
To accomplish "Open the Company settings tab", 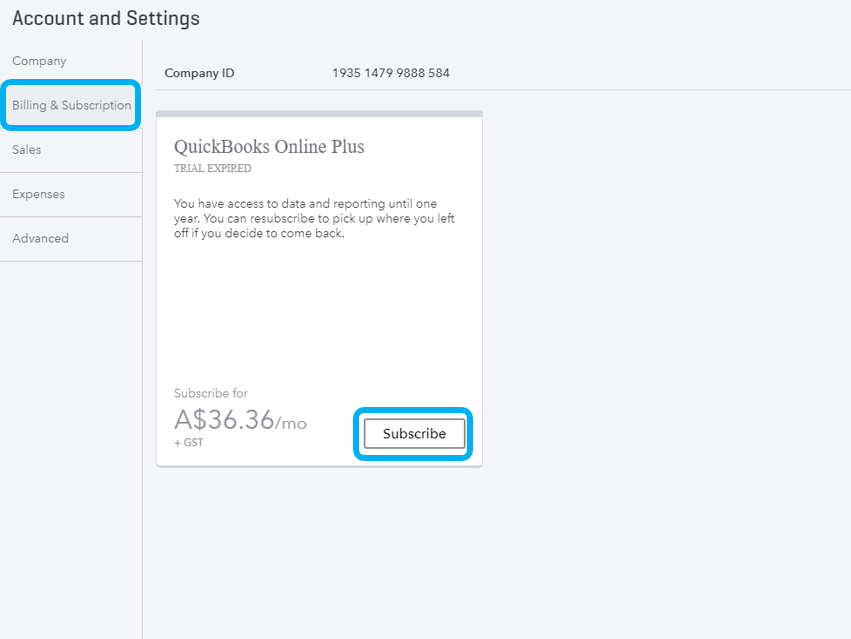I will coord(39,61).
